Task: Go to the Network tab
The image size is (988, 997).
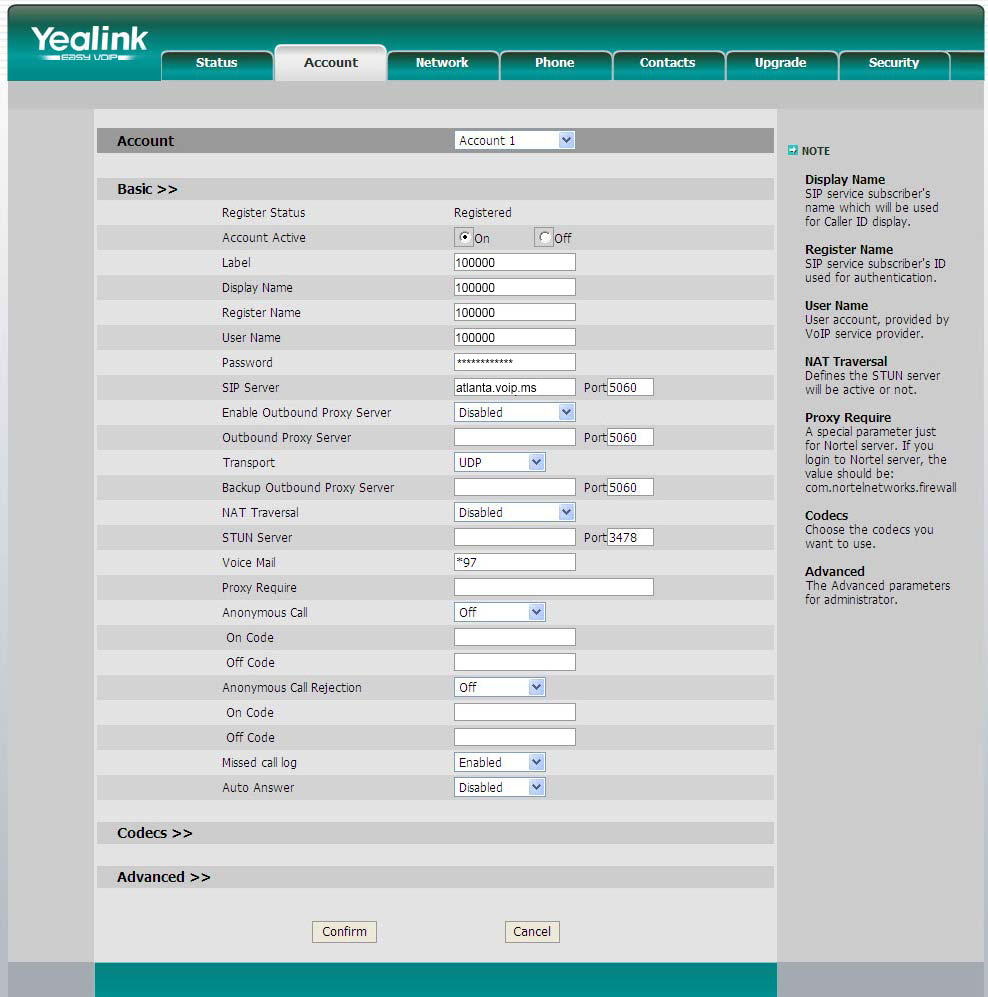Action: pos(443,63)
